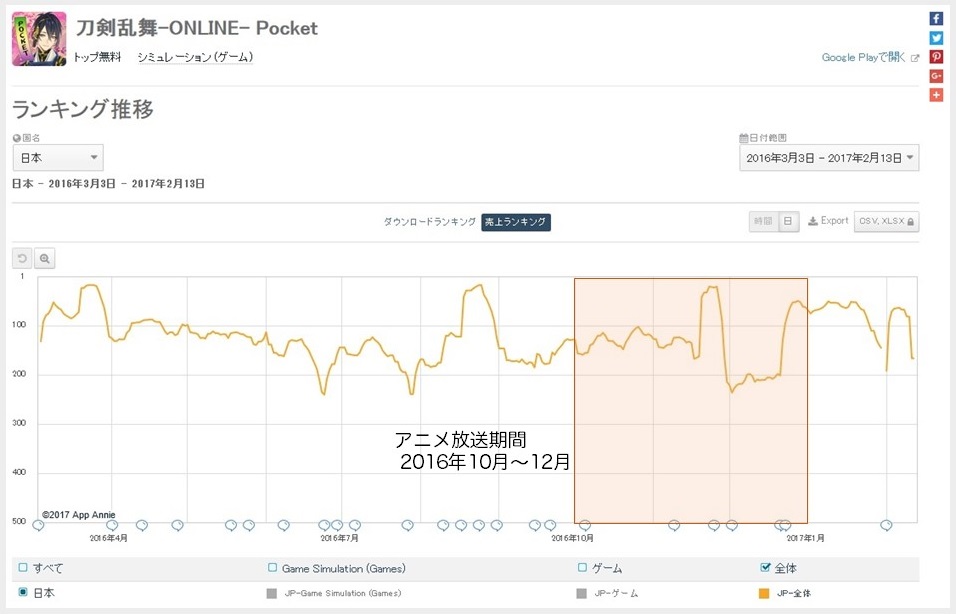Open the シミュレーション (ゲーム) category link

(195, 57)
